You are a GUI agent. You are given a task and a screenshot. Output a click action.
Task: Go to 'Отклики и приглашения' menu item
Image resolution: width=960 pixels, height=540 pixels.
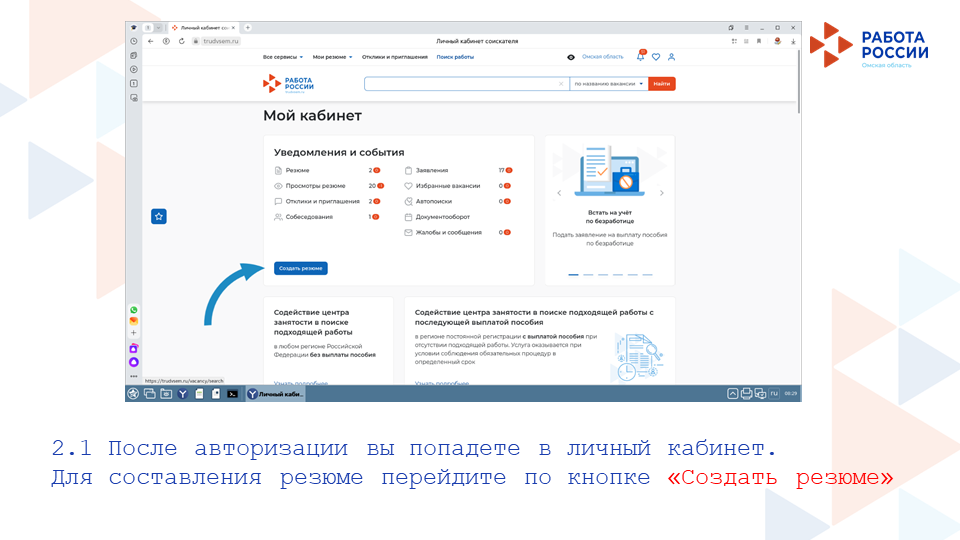coord(395,57)
